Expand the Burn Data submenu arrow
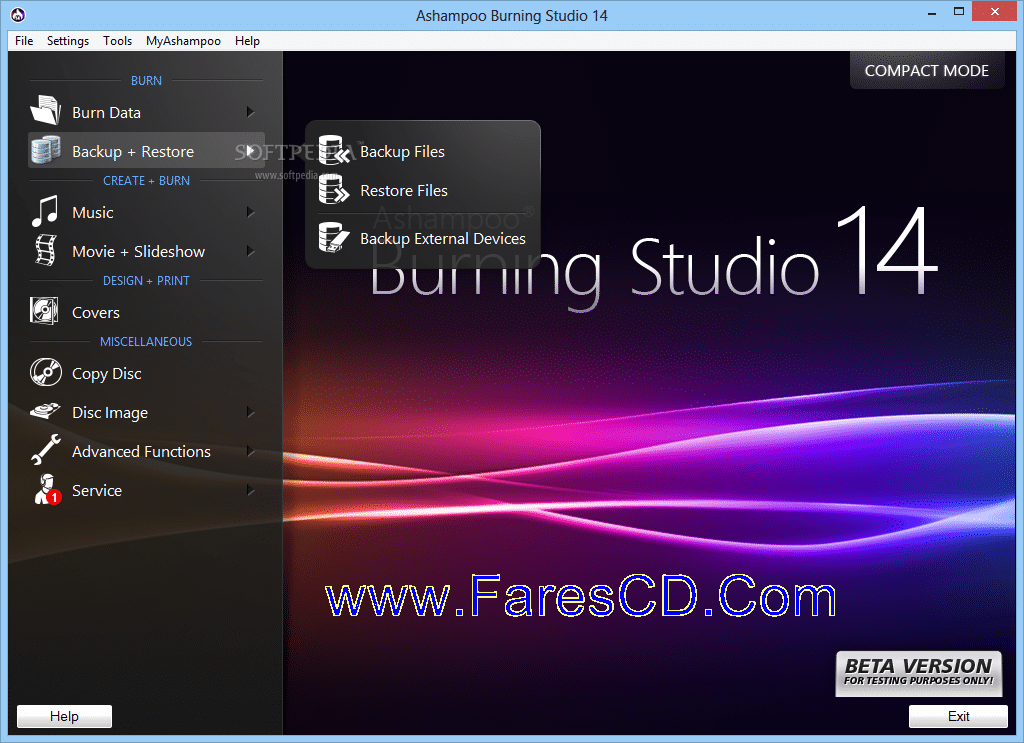The height and width of the screenshot is (743, 1024). 250,112
